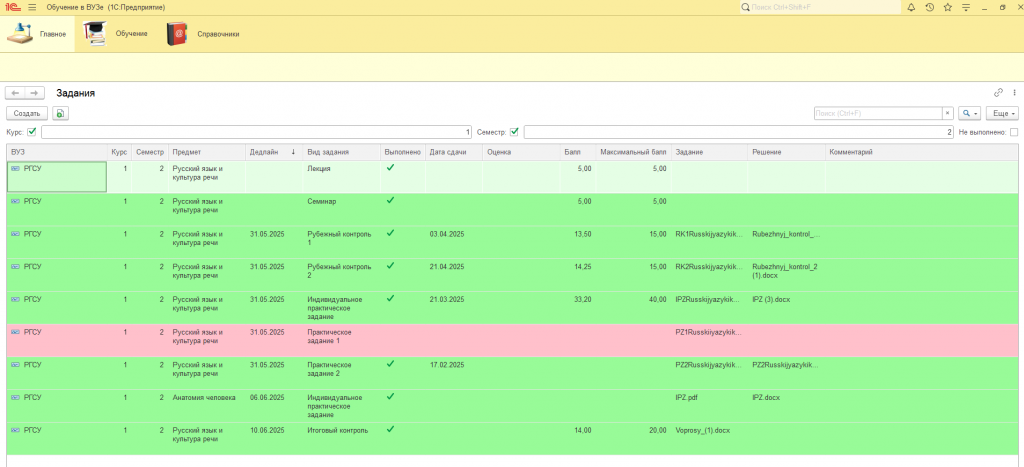The height and width of the screenshot is (467, 1024).
Task: Open the service and settings menu icon
Action: pos(966,7)
